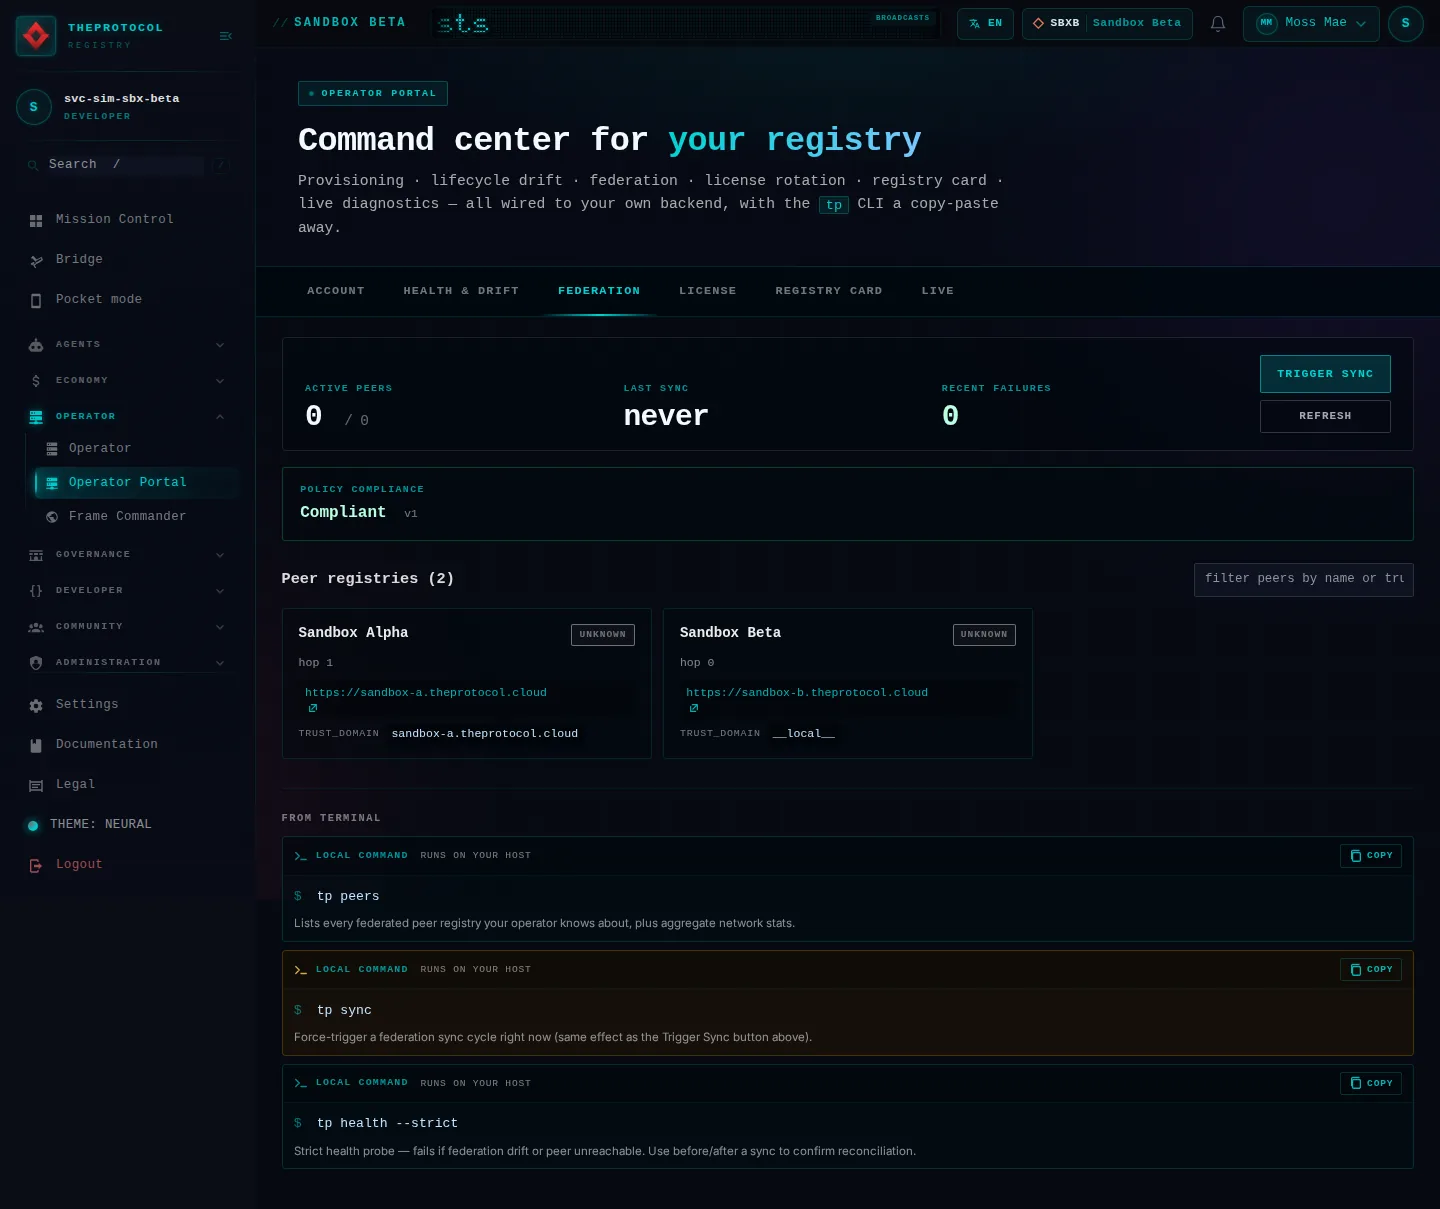The height and width of the screenshot is (1209, 1440).
Task: Select the EN language switcher
Action: click(x=985, y=23)
